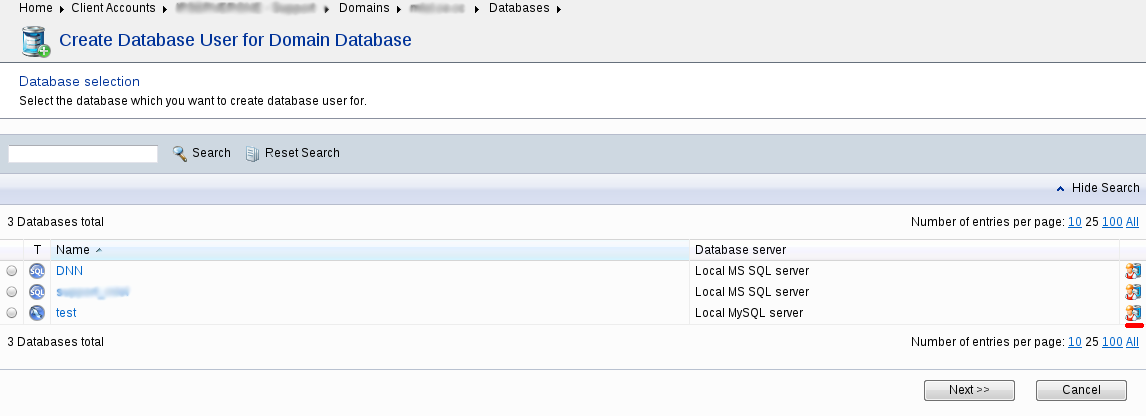Open the blurred second database name link
This screenshot has height=416, width=1146.
coord(93,292)
